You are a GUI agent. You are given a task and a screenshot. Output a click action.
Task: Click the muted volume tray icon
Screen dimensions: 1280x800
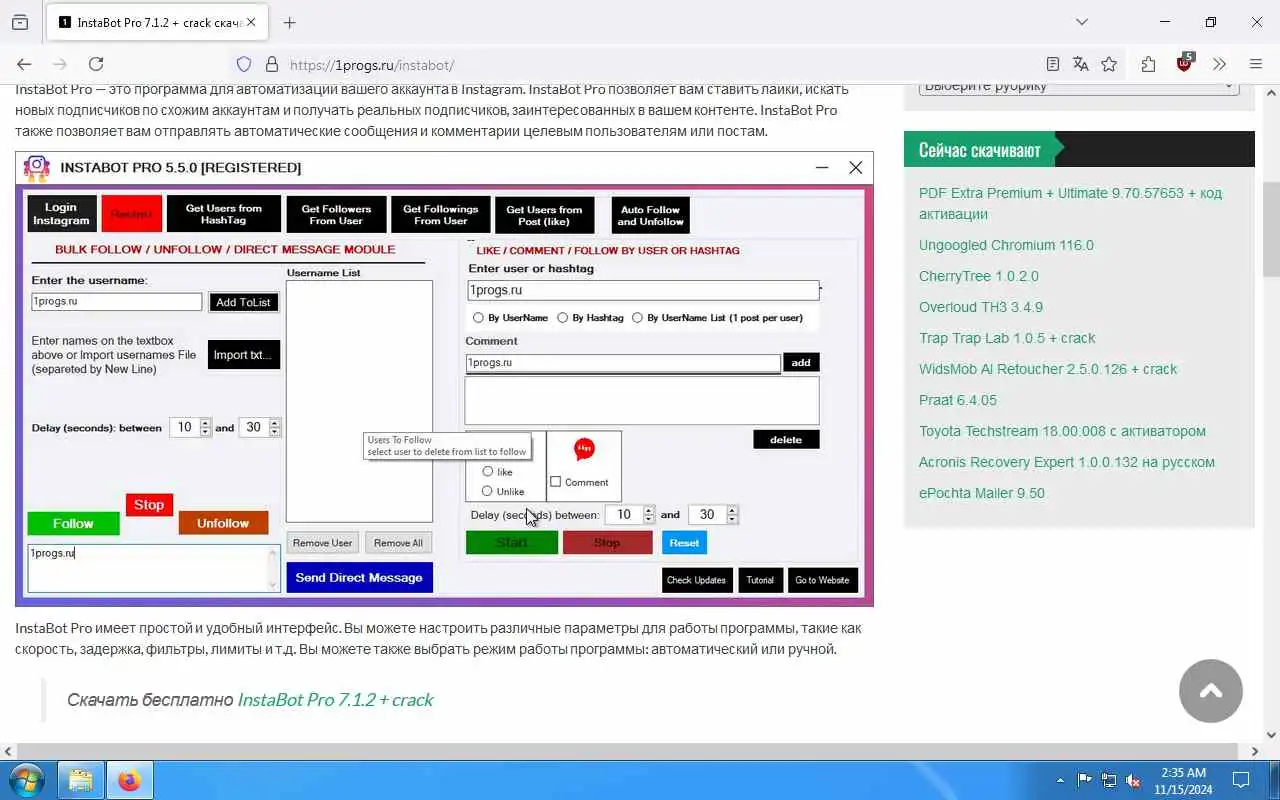(x=1133, y=780)
